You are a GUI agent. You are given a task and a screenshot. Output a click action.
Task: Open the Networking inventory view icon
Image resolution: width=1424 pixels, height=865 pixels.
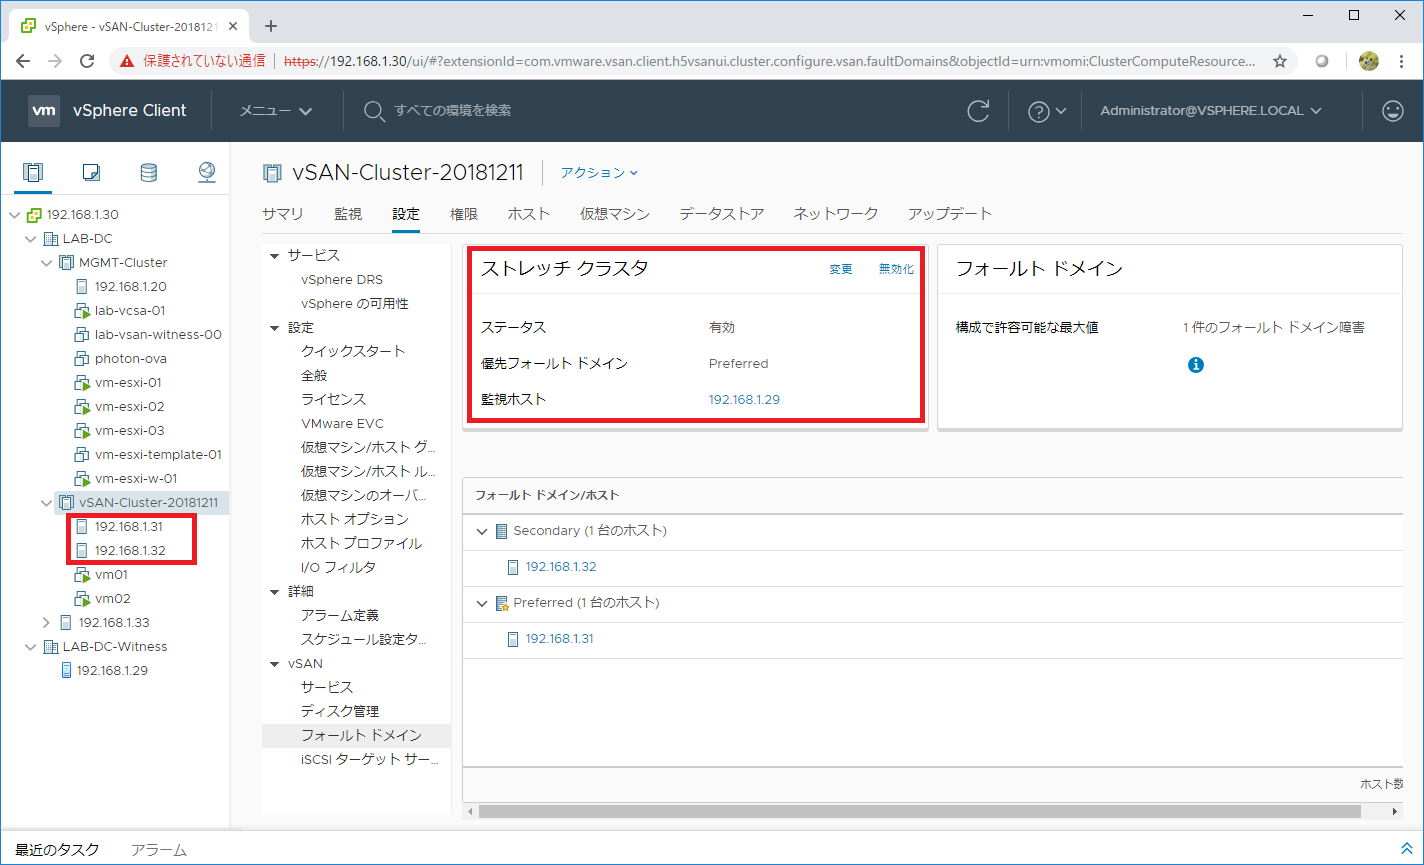pos(207,172)
